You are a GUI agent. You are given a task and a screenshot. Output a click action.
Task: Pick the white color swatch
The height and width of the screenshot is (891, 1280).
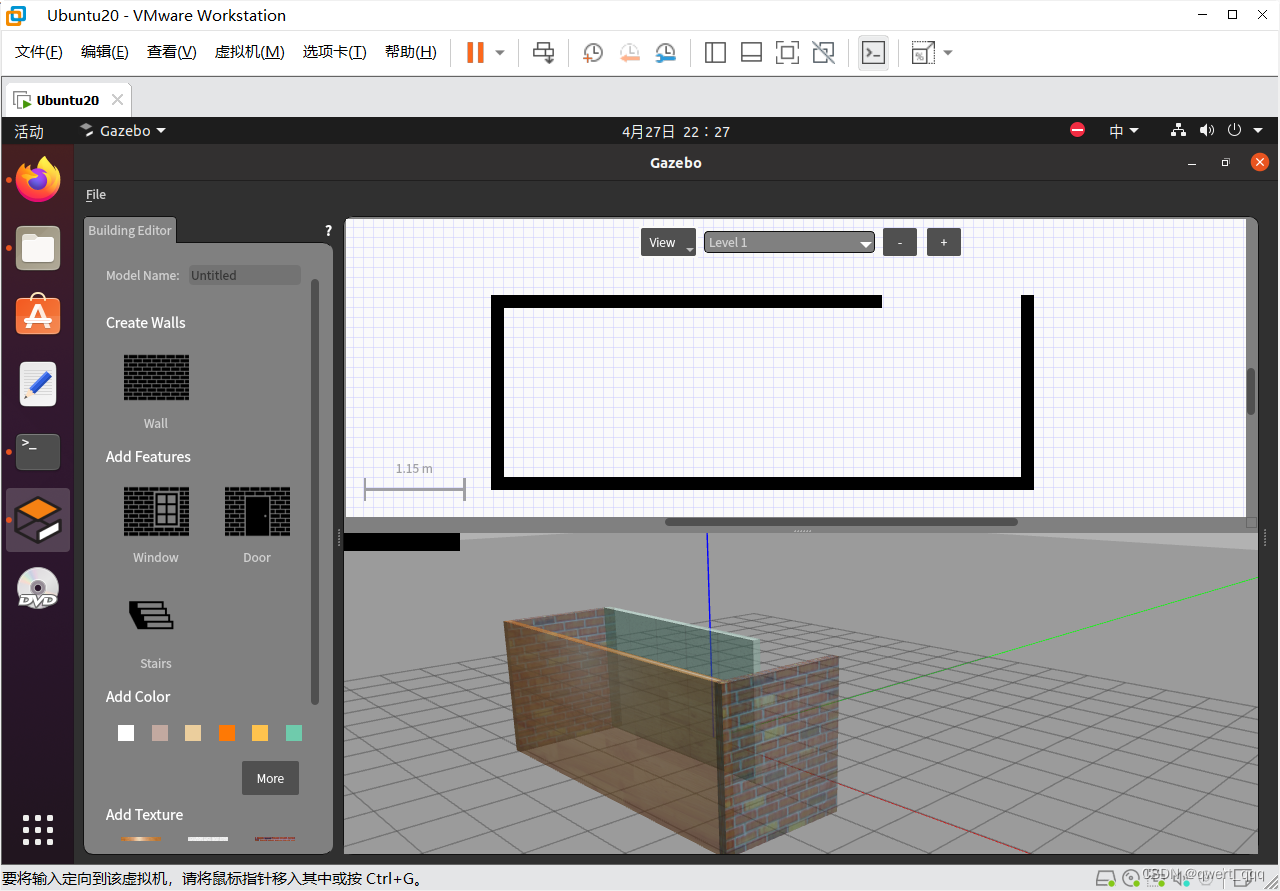(126, 733)
